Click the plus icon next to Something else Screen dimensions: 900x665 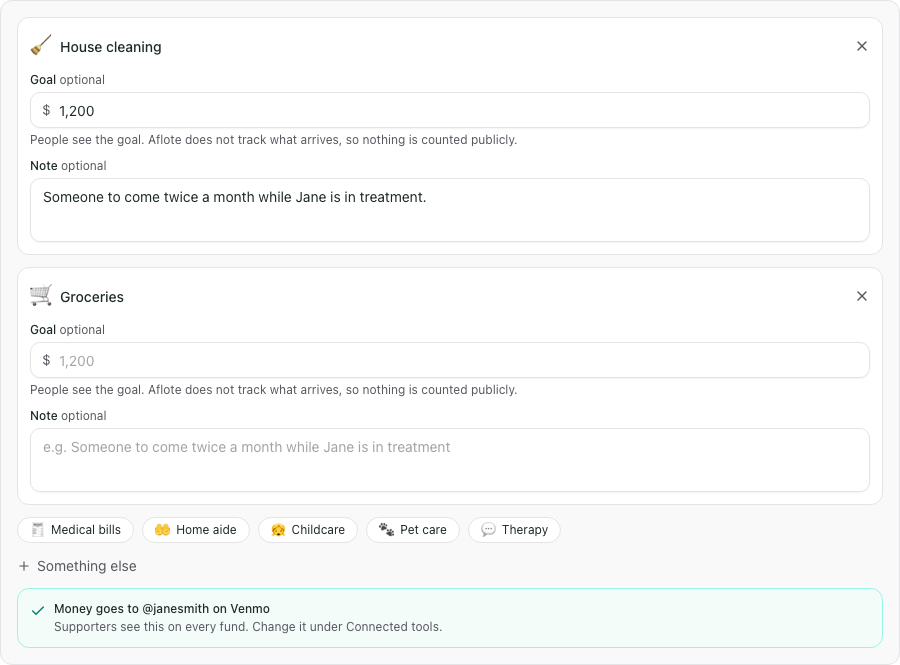coord(24,566)
